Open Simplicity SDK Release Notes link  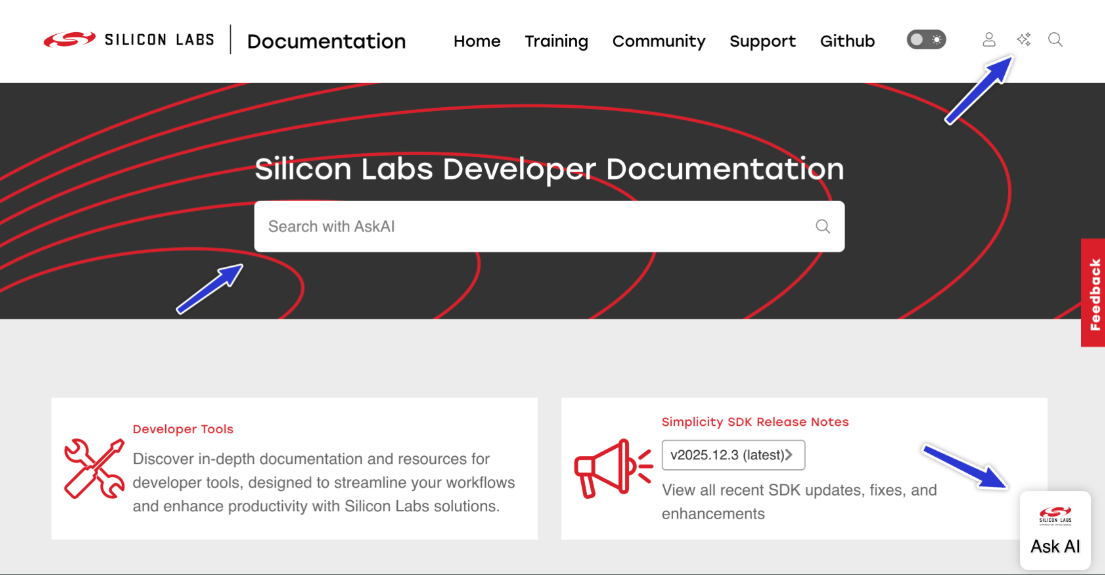pos(755,421)
